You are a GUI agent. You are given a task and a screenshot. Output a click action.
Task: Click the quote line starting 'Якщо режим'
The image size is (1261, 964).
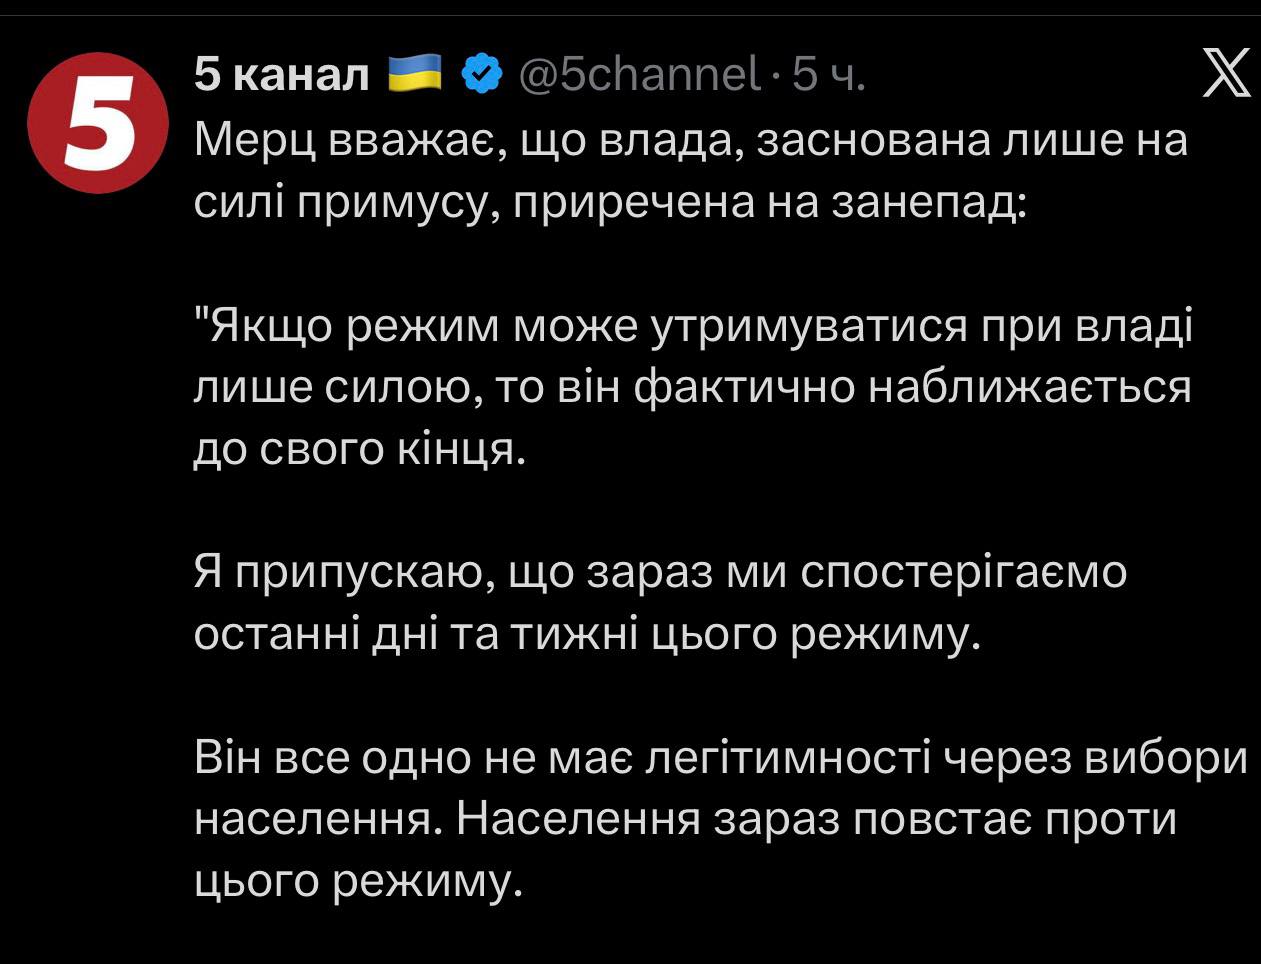click(692, 326)
